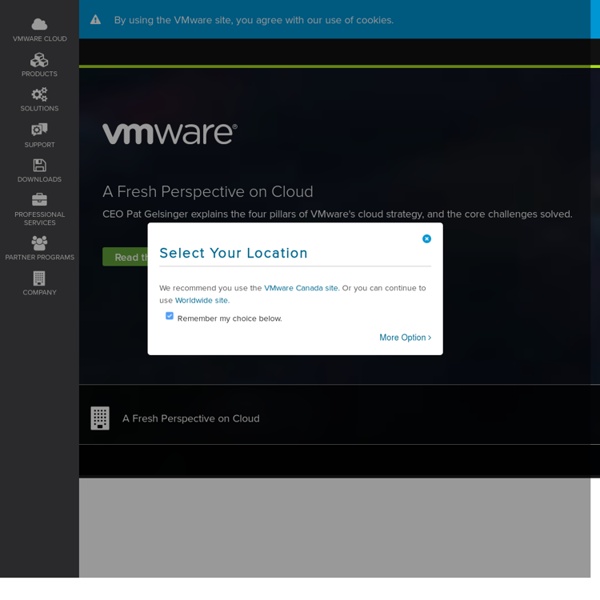Open the Downloads floppy disk icon
The height and width of the screenshot is (600, 600).
click(x=39, y=165)
